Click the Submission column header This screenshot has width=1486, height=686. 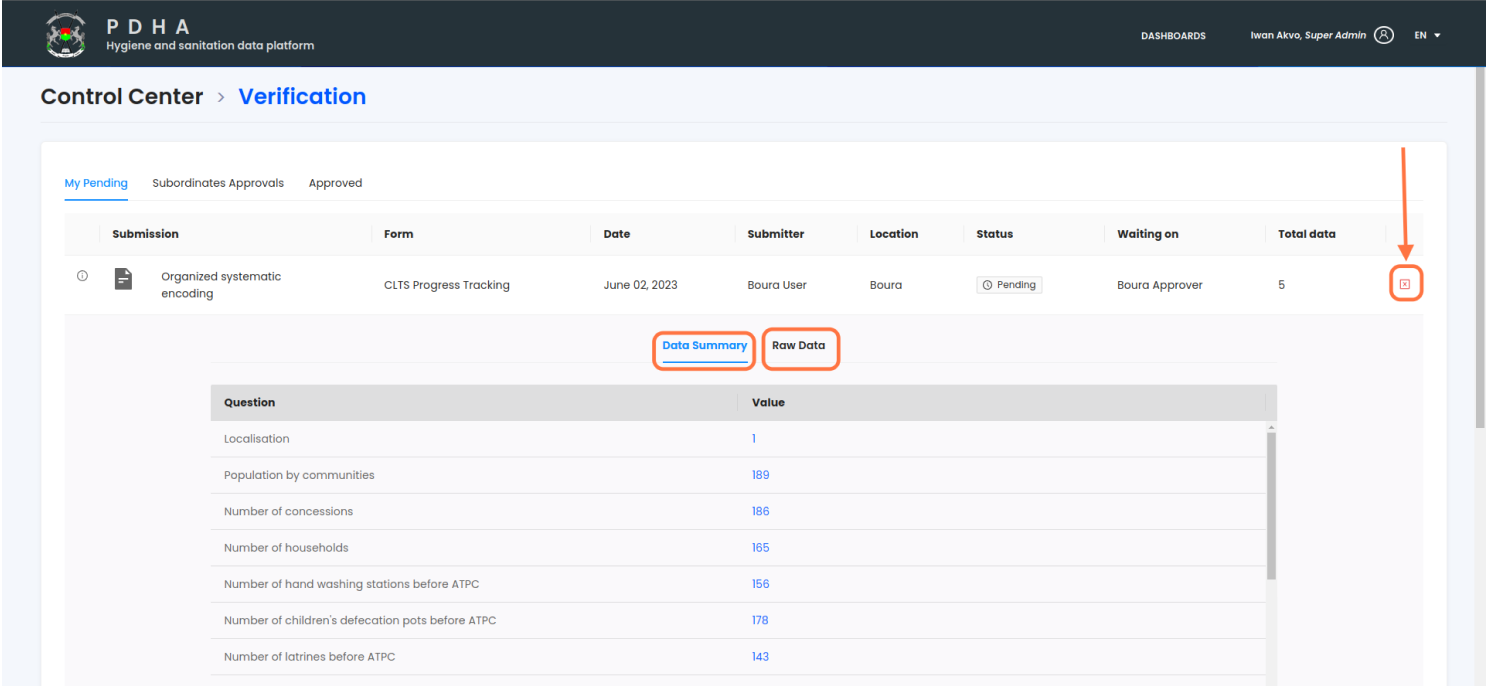click(x=146, y=234)
